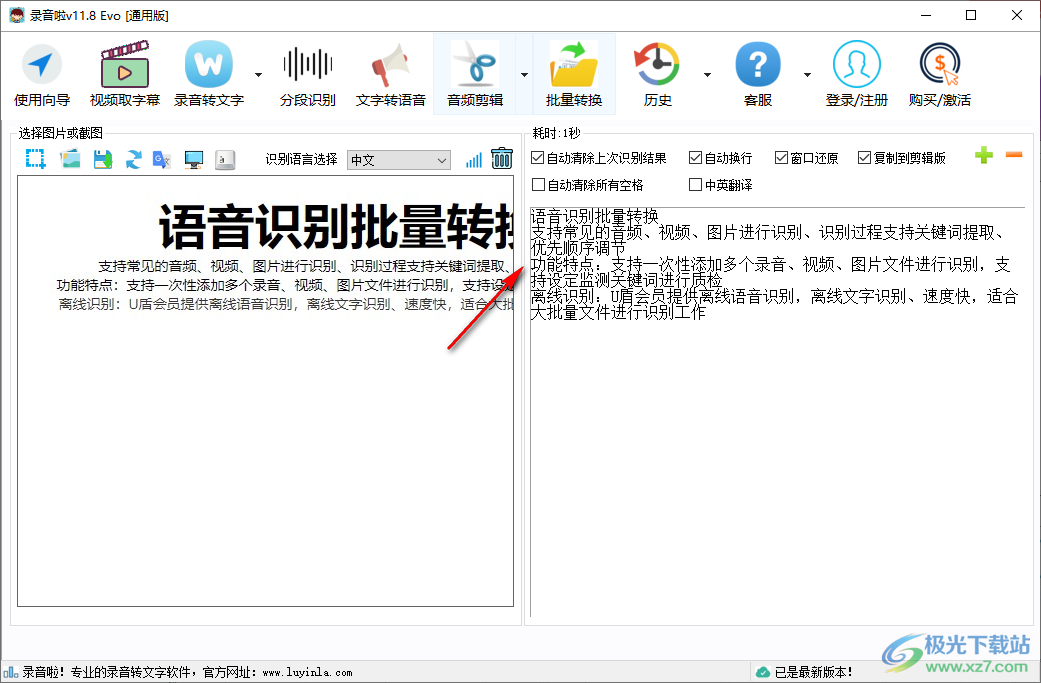Viewport: 1041px width, 683px height.
Task: Open 批量转换 batch conversion
Action: tap(574, 74)
